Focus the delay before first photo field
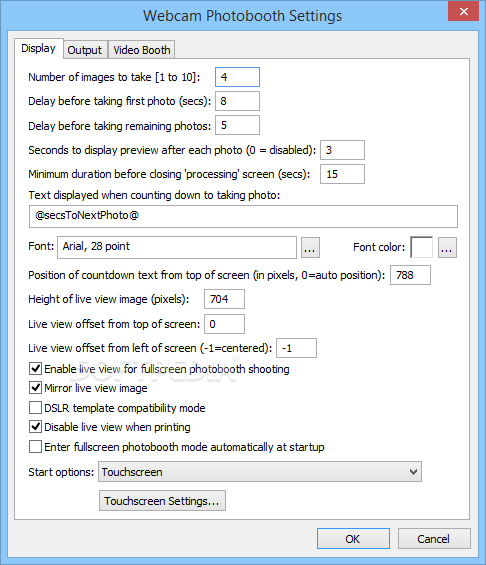 [x=237, y=101]
